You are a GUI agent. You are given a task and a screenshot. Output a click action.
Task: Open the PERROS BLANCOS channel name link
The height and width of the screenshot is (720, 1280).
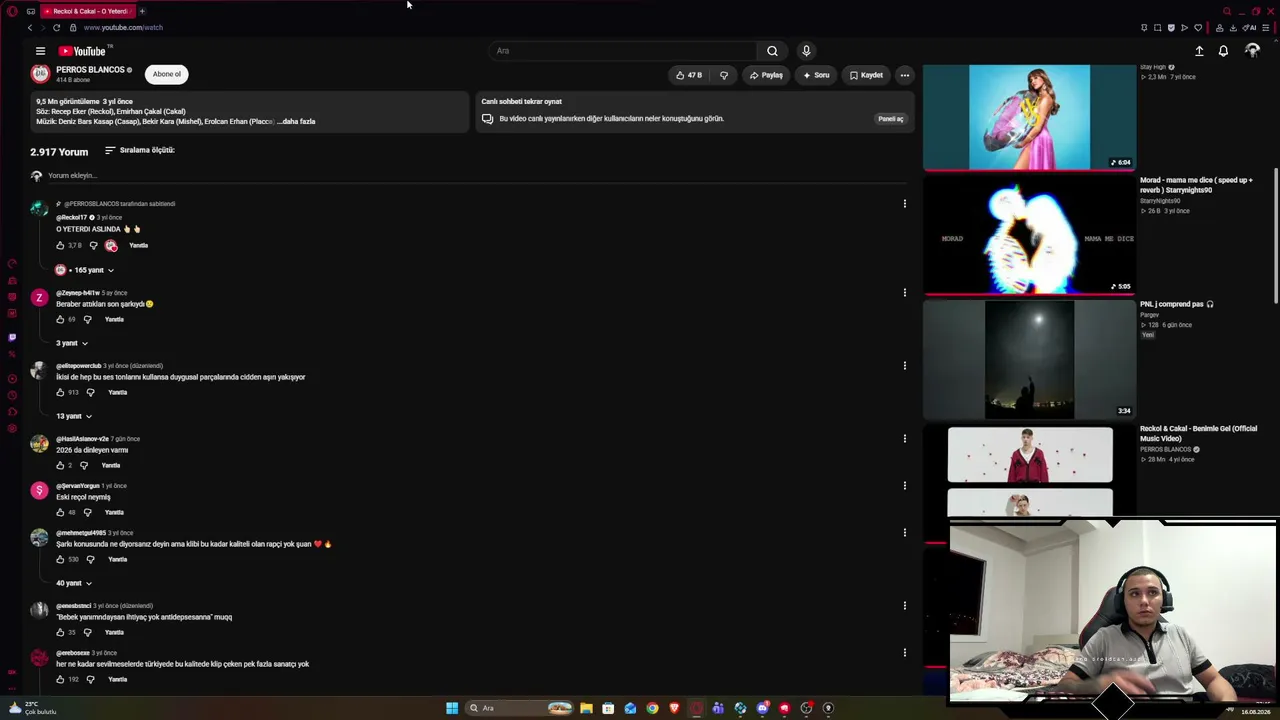(x=90, y=70)
